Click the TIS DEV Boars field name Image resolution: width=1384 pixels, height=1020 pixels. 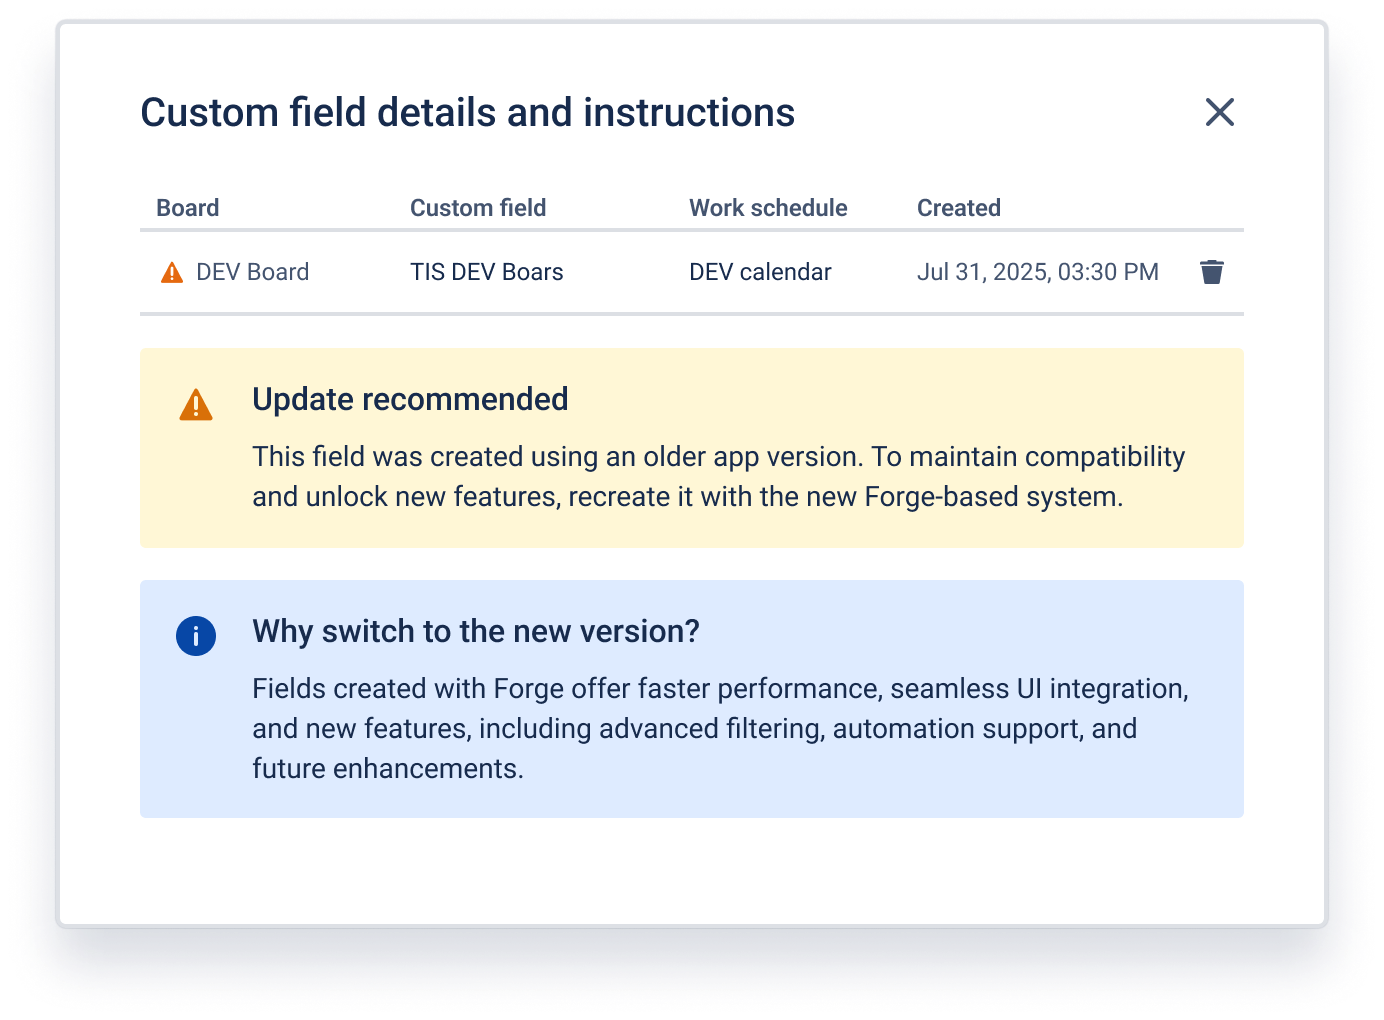tap(487, 272)
